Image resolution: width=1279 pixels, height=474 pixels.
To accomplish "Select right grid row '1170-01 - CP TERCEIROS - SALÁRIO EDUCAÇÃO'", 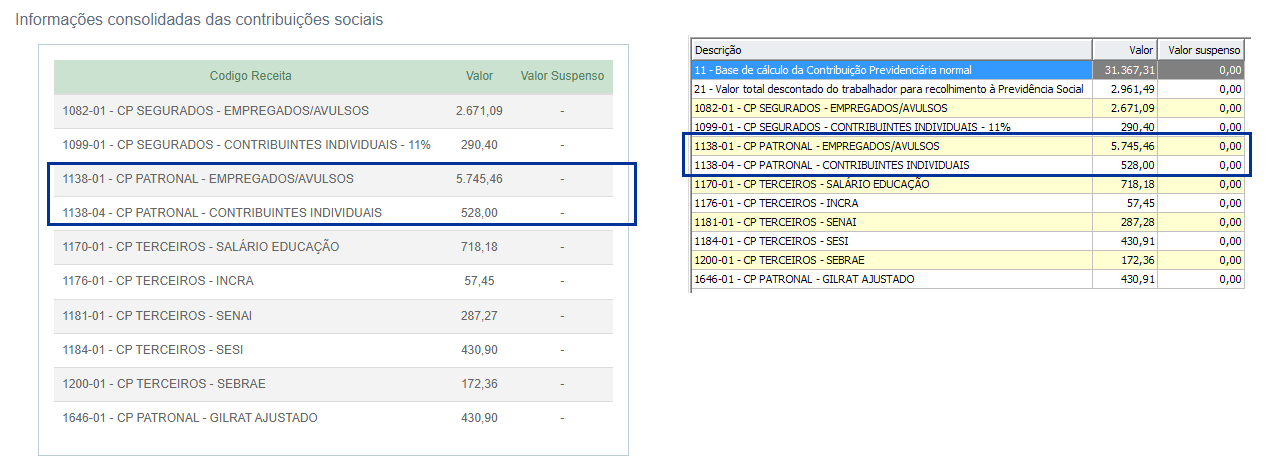I will pyautogui.click(x=968, y=184).
